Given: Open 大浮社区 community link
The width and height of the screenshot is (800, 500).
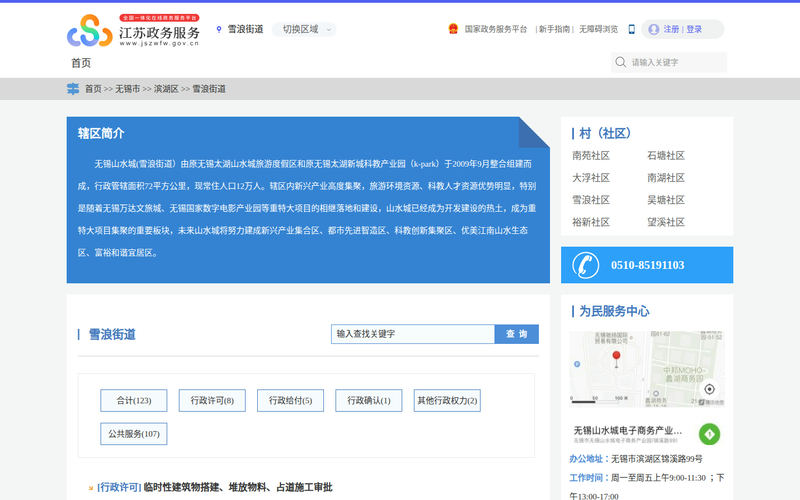Looking at the screenshot, I should (x=591, y=178).
